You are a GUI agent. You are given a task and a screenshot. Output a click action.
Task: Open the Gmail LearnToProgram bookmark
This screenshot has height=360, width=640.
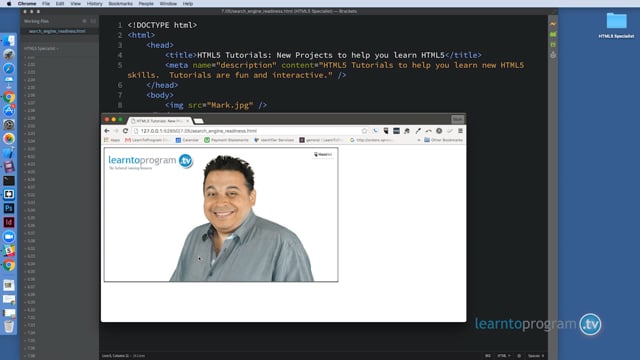click(147, 140)
